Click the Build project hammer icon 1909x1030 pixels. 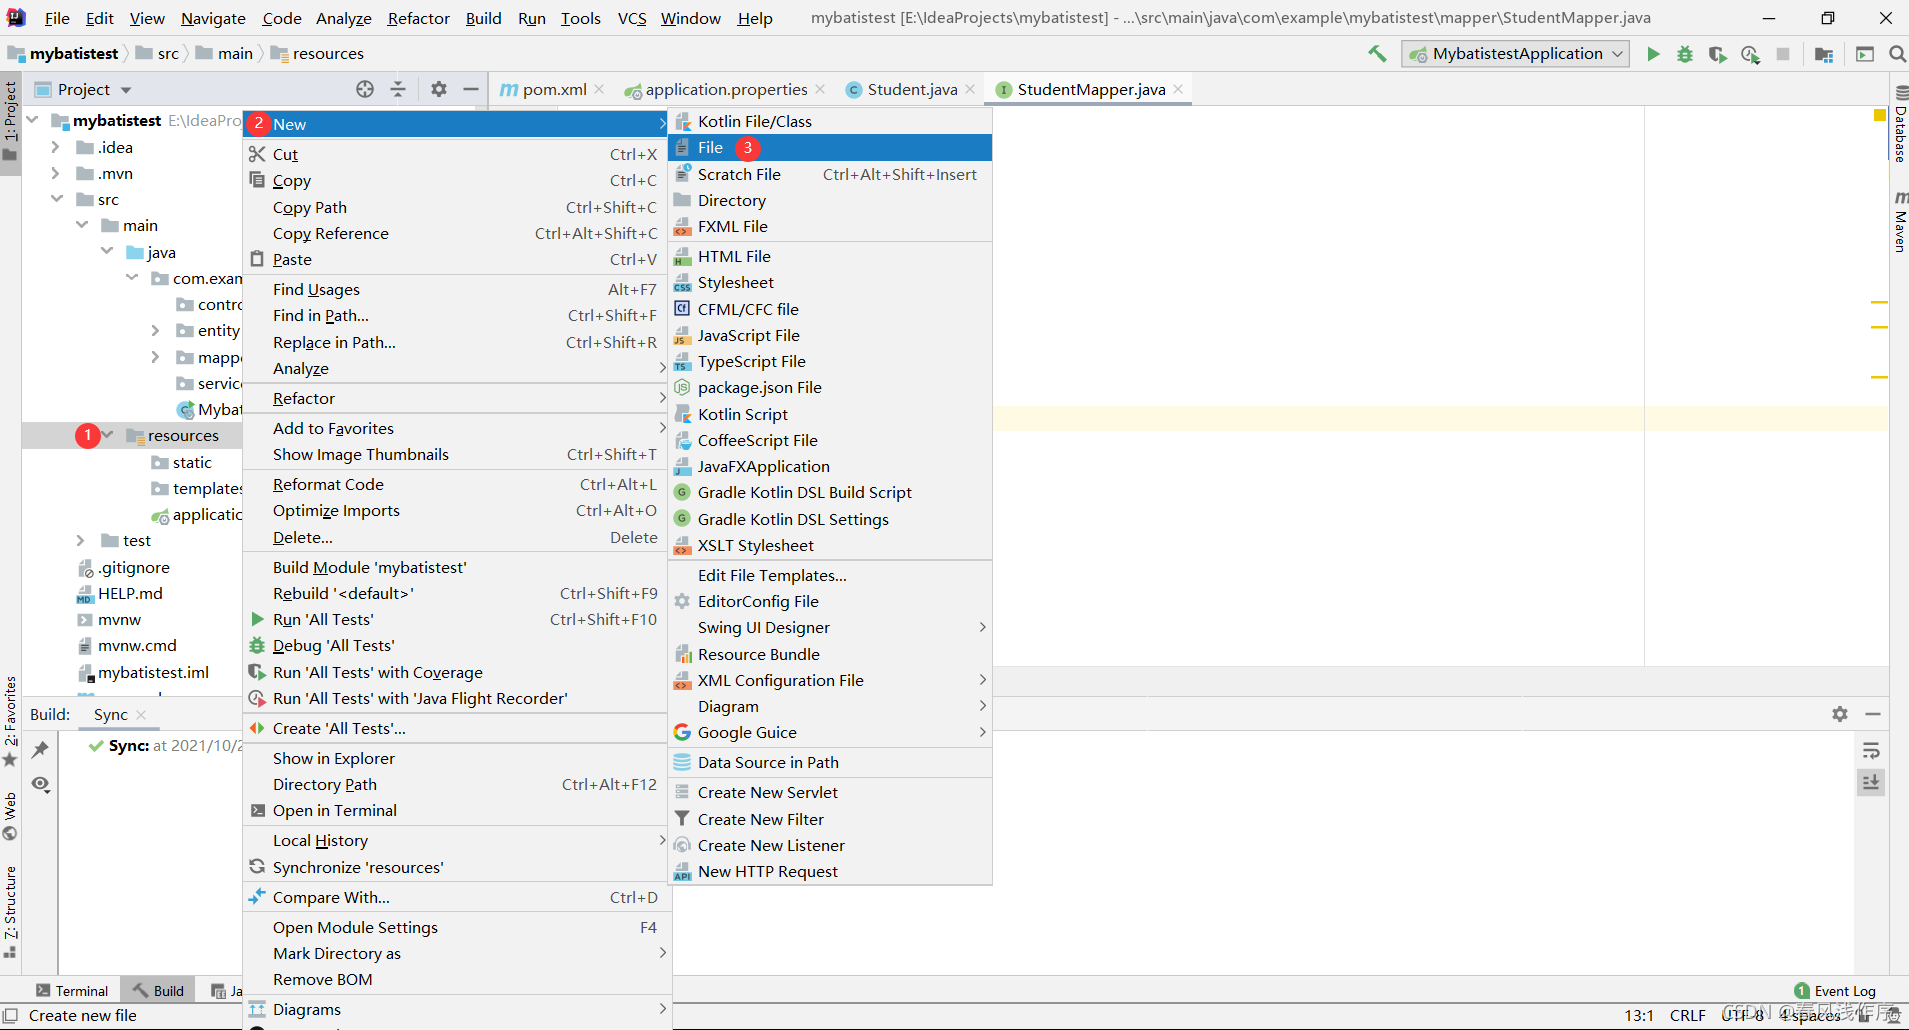(1377, 54)
